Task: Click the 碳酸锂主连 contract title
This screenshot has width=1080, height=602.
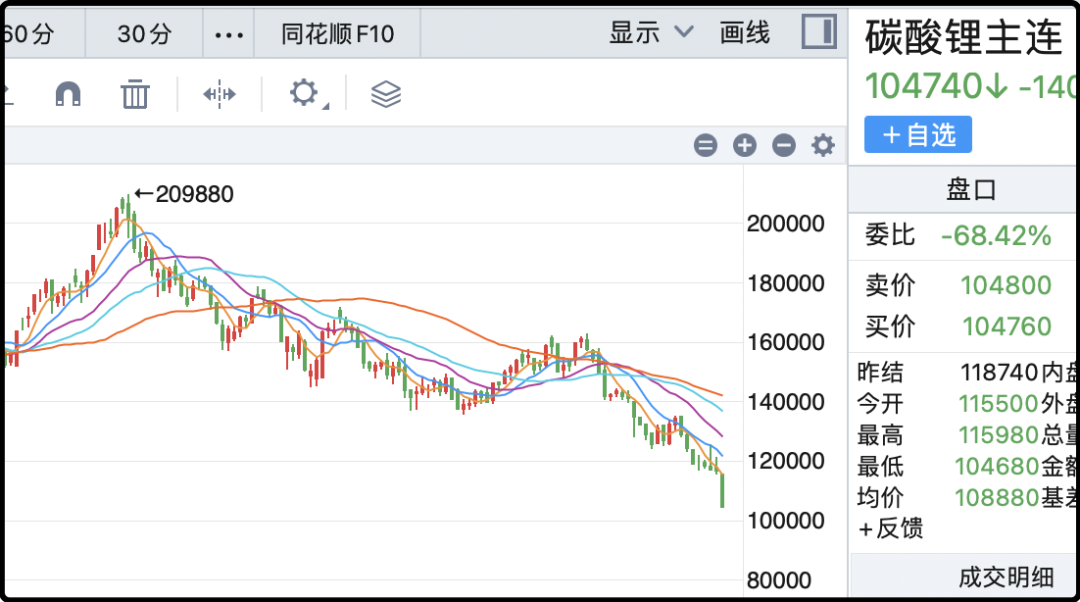Action: click(964, 37)
